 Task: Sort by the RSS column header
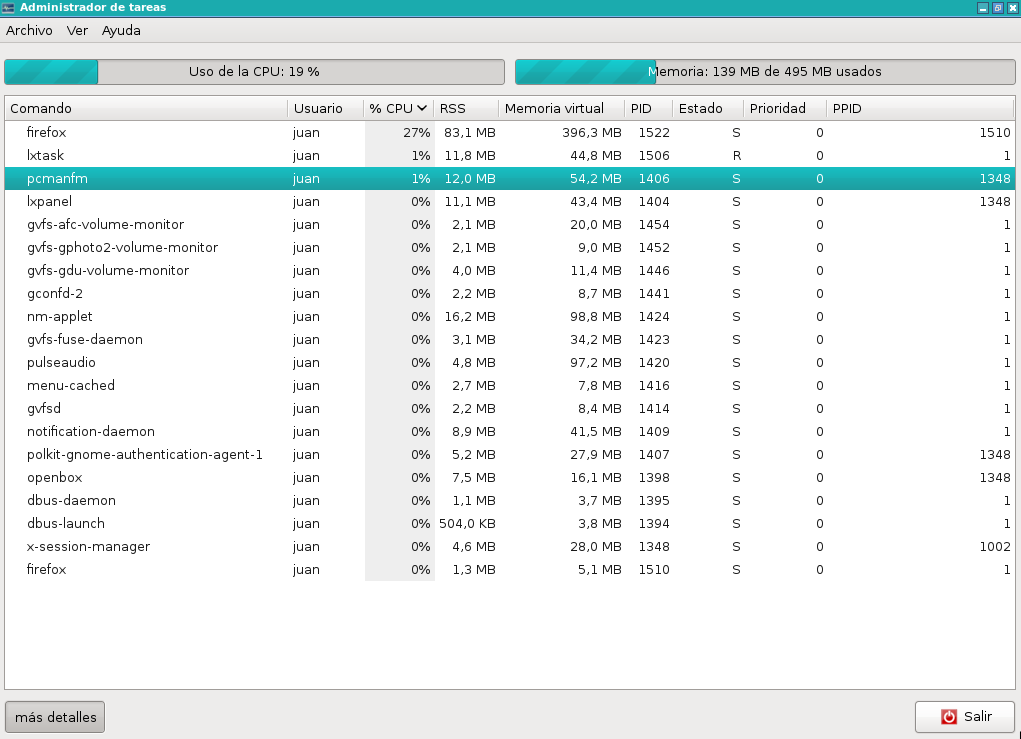466,109
